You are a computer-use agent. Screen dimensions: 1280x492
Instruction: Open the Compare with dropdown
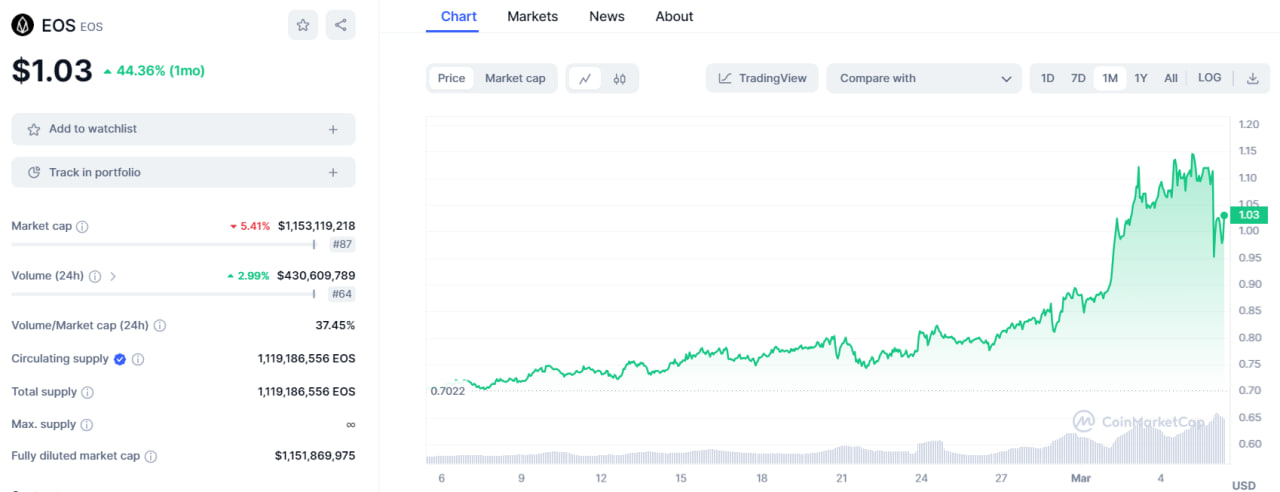pos(924,78)
